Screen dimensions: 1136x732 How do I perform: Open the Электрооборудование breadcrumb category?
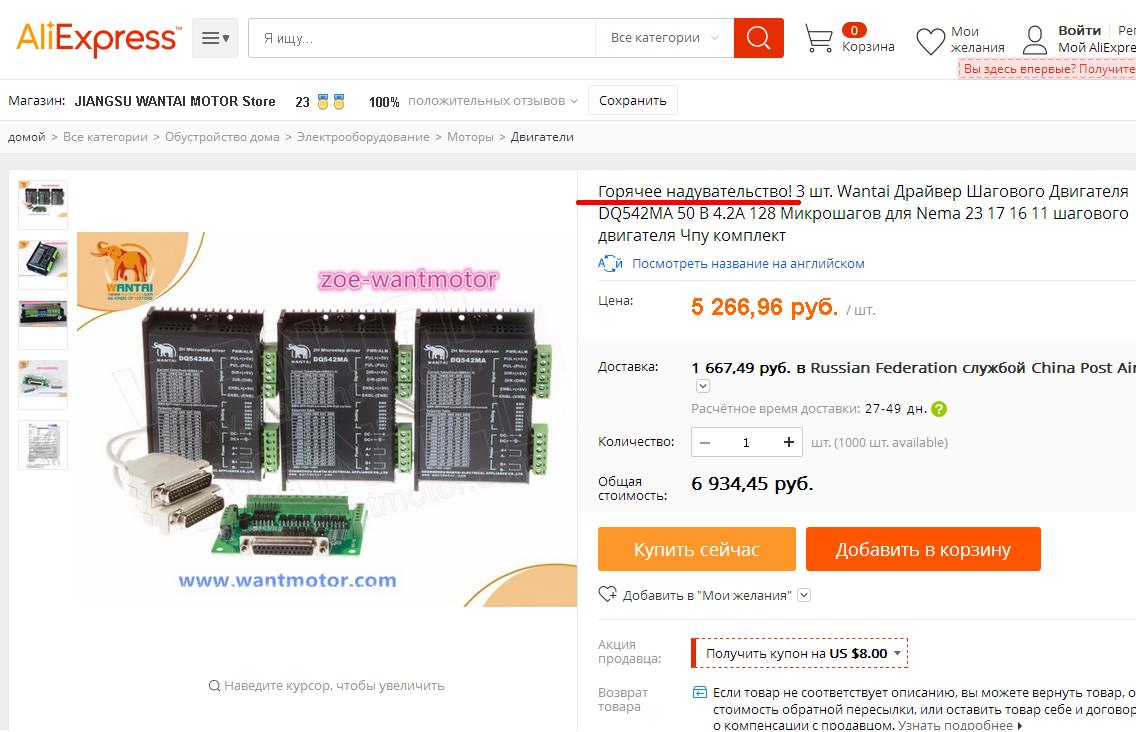(x=363, y=137)
